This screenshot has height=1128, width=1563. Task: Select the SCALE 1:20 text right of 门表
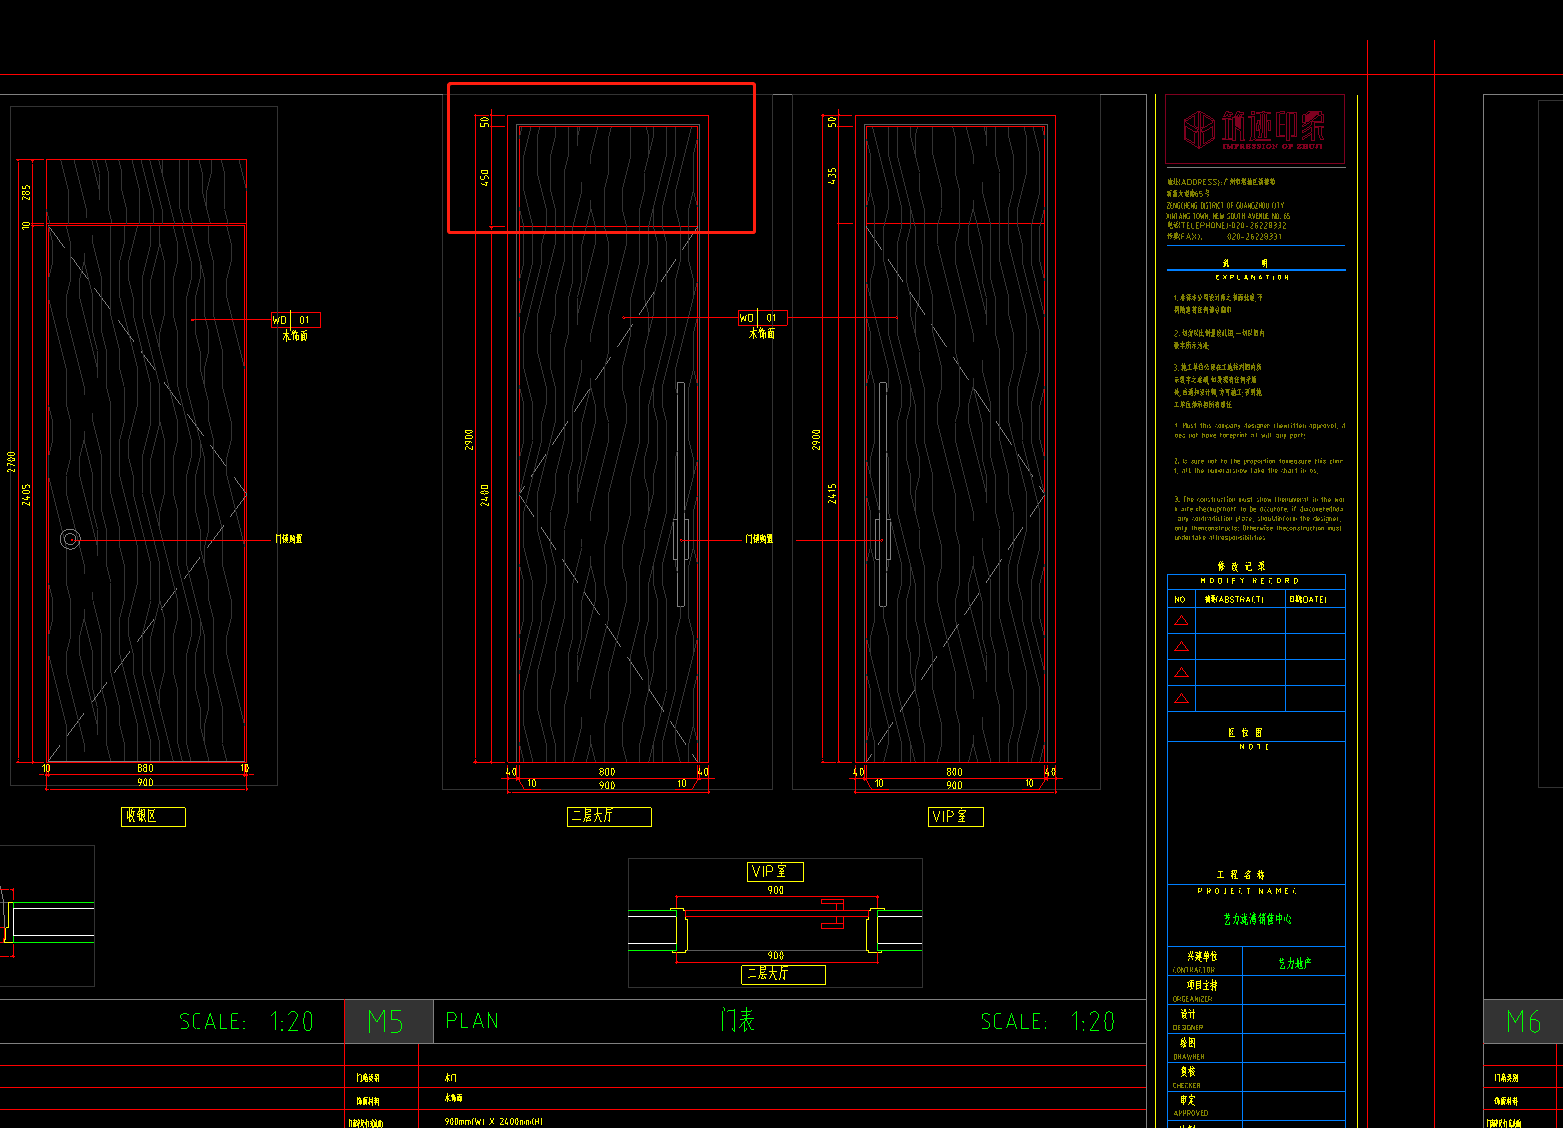pos(1047,1021)
